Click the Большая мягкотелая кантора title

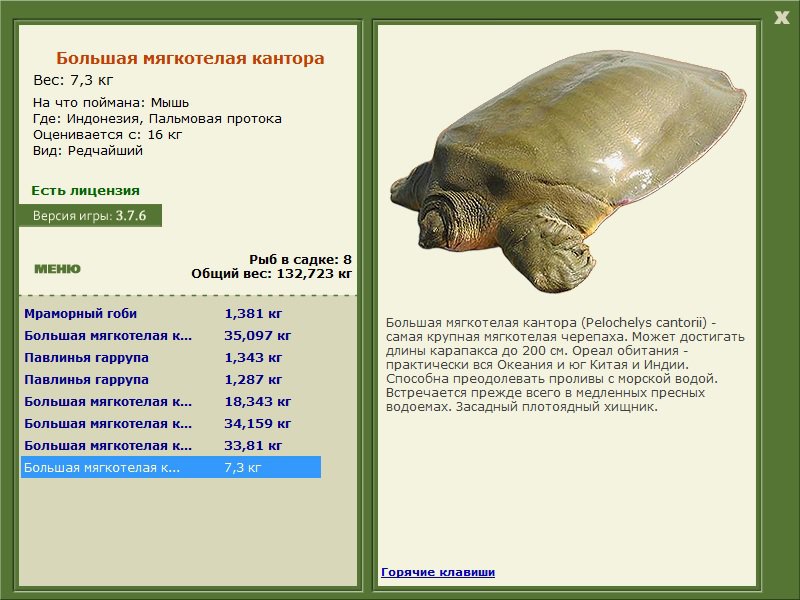pos(190,58)
